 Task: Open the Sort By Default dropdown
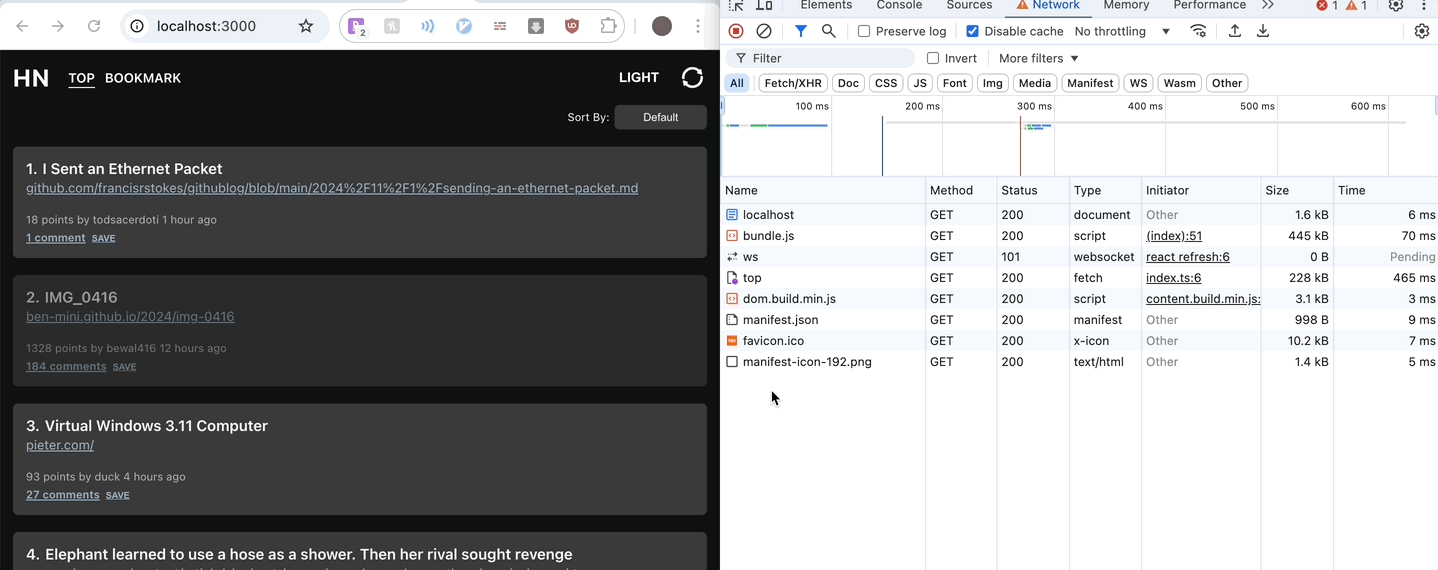point(660,117)
